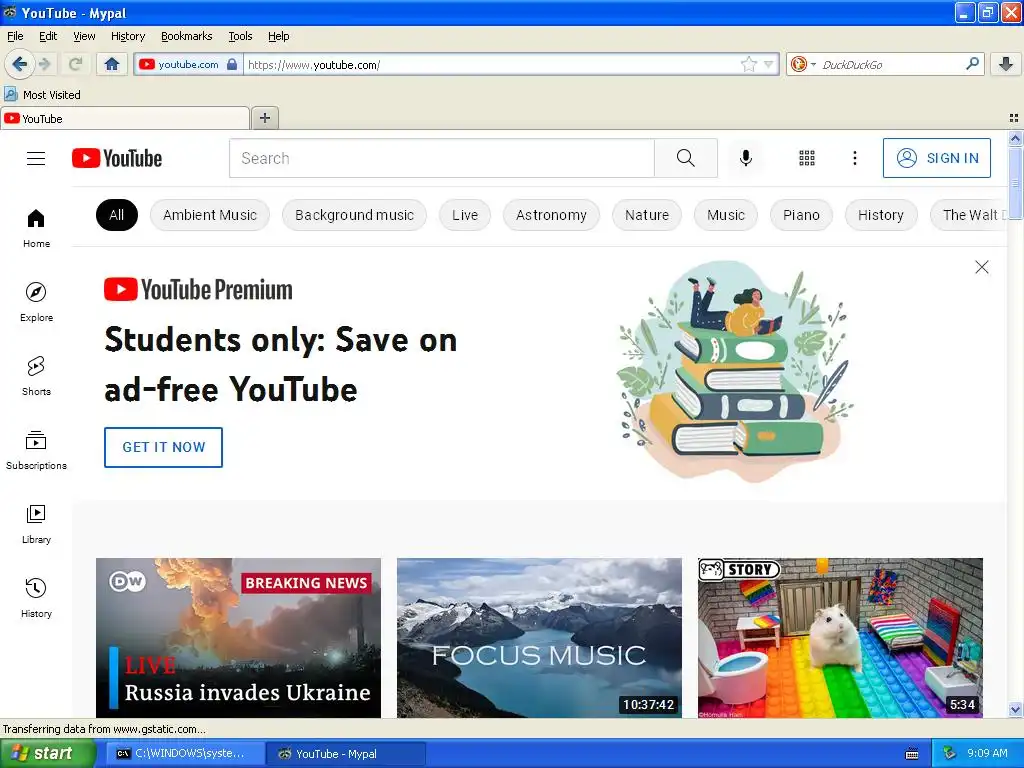Filter by Piano chip
1024x768 pixels.
point(801,215)
